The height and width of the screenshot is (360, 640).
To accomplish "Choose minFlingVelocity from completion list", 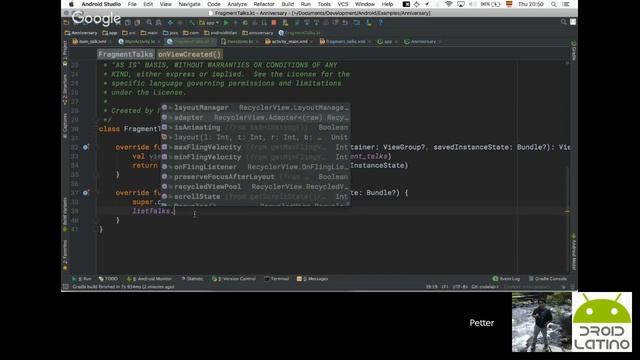I will click(x=255, y=157).
